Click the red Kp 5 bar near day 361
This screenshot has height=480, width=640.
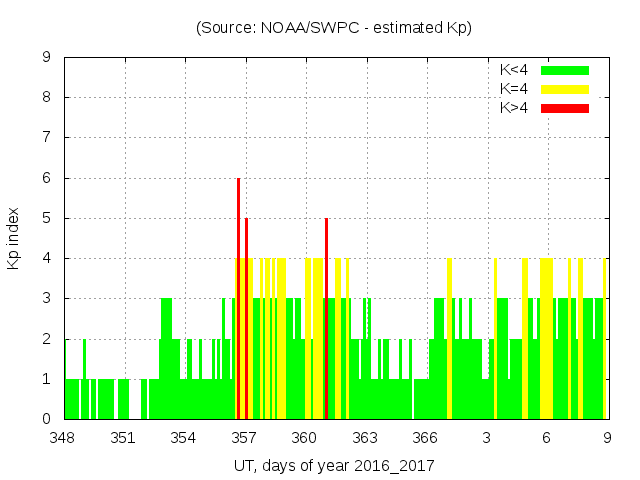pos(326,320)
